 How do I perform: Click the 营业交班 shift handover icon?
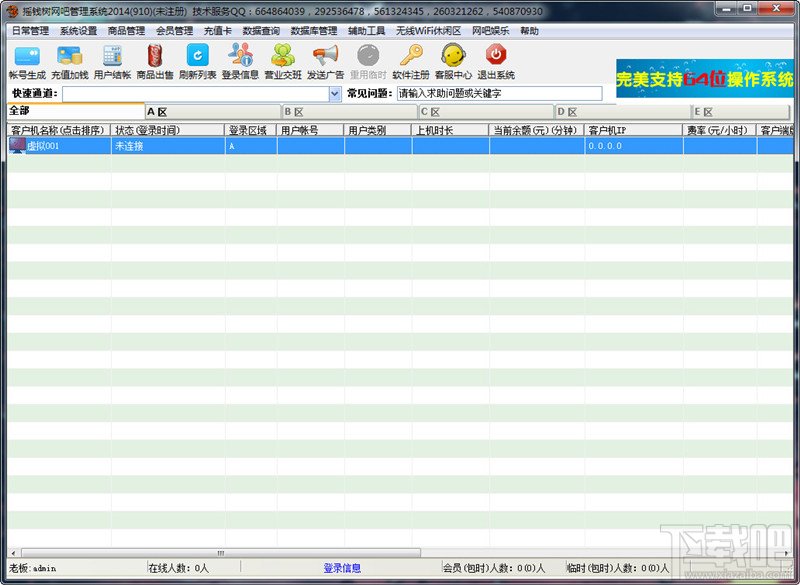283,55
